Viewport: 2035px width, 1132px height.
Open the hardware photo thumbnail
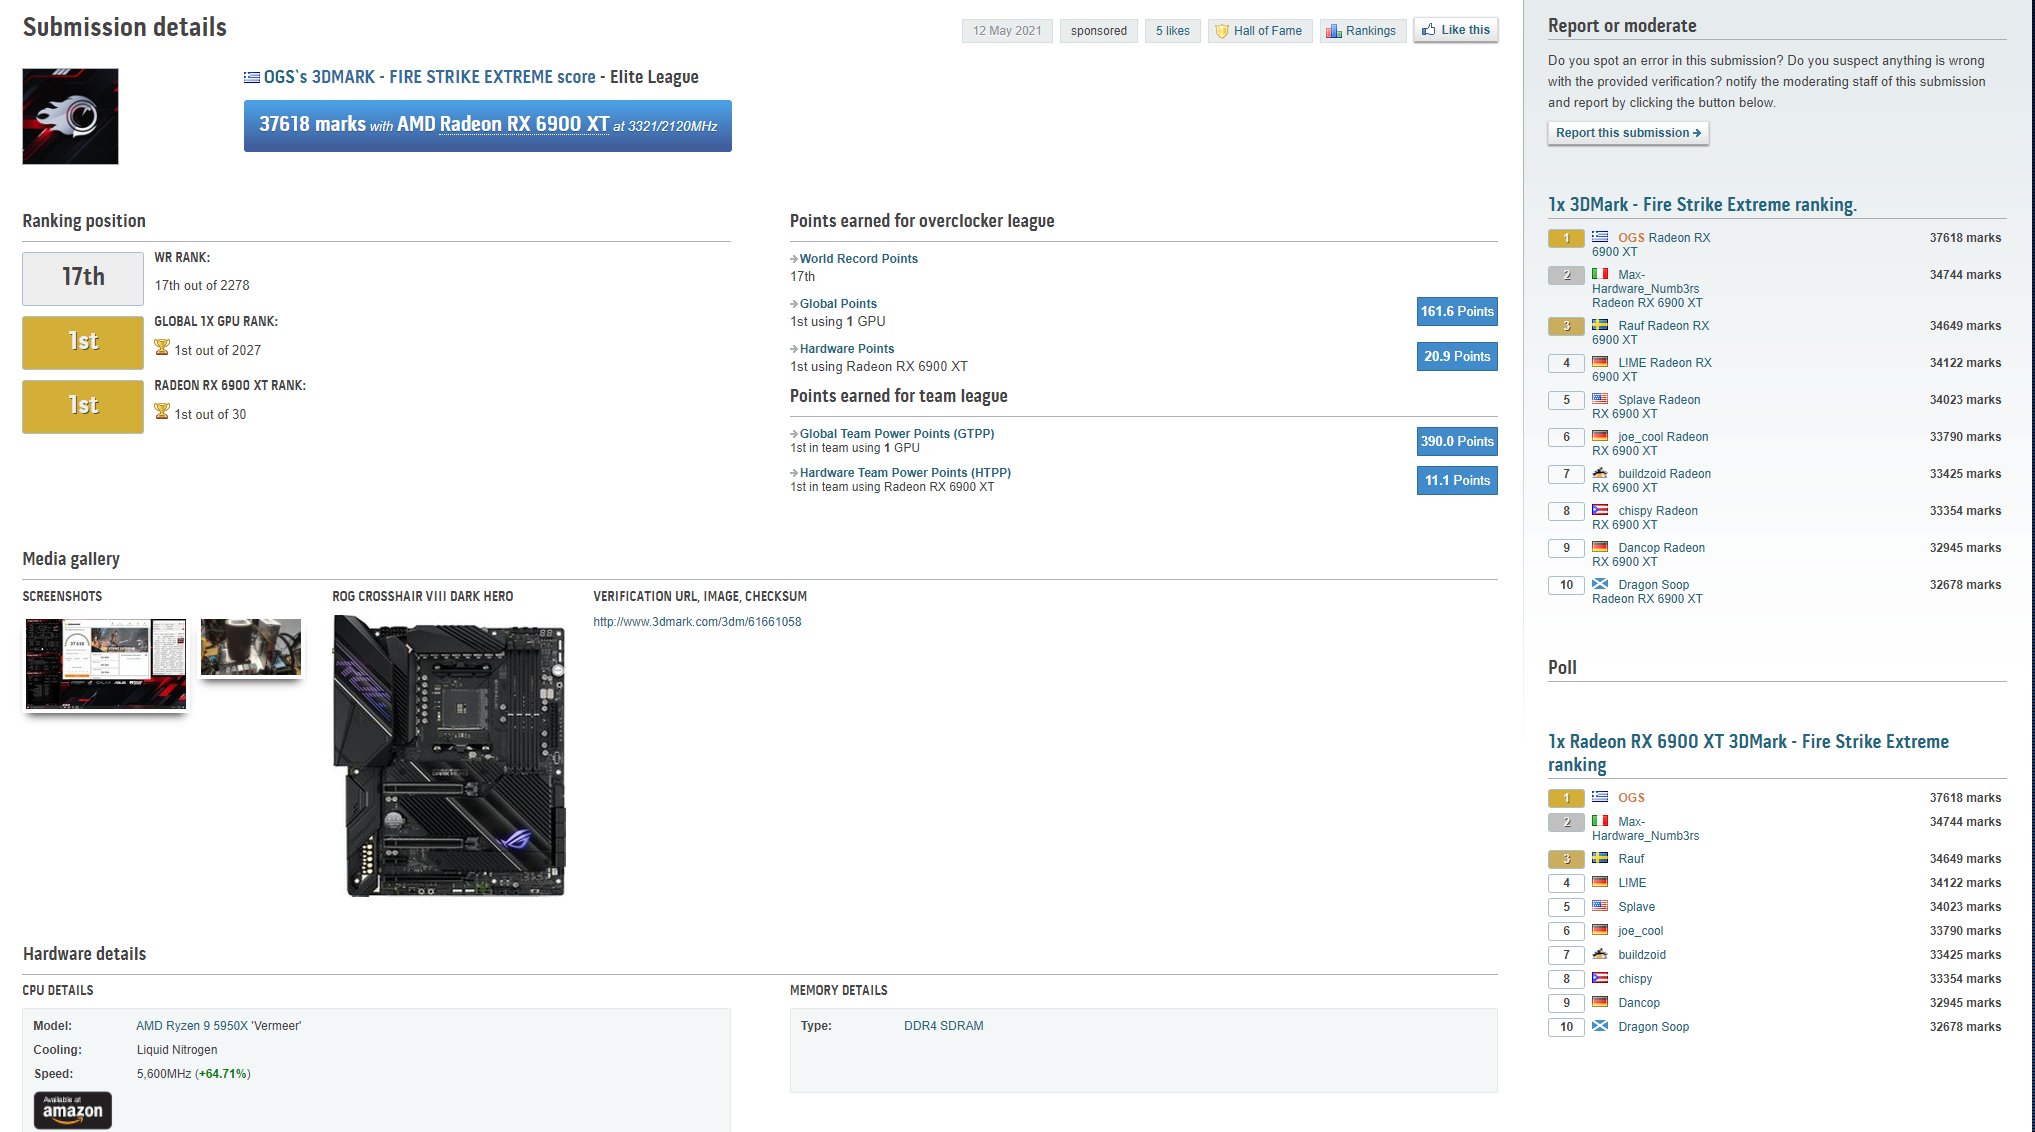[x=250, y=646]
